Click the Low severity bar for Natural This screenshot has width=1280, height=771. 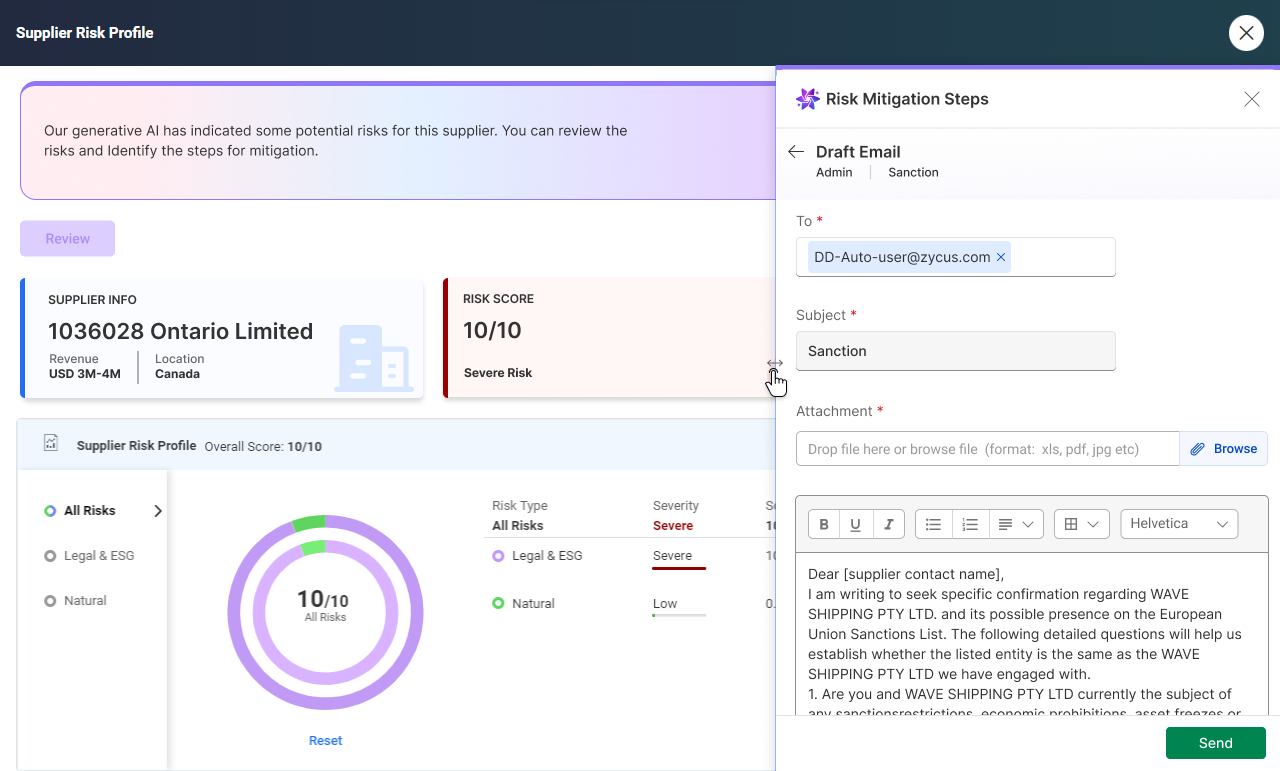coord(679,615)
